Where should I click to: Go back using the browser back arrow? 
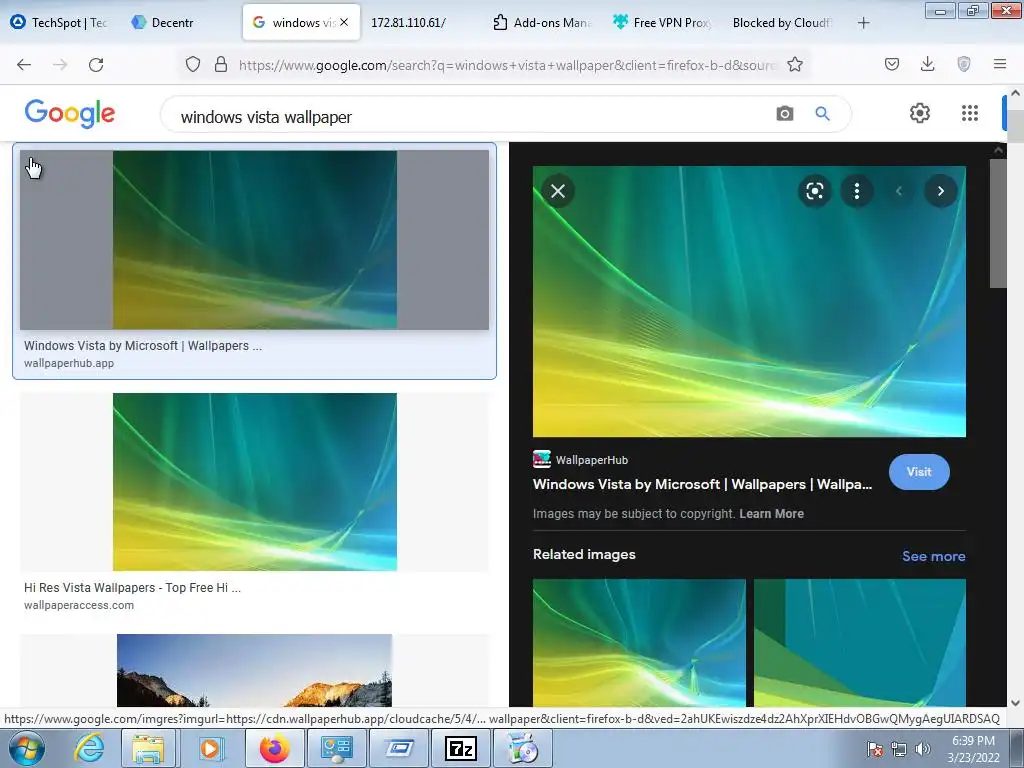[24, 64]
